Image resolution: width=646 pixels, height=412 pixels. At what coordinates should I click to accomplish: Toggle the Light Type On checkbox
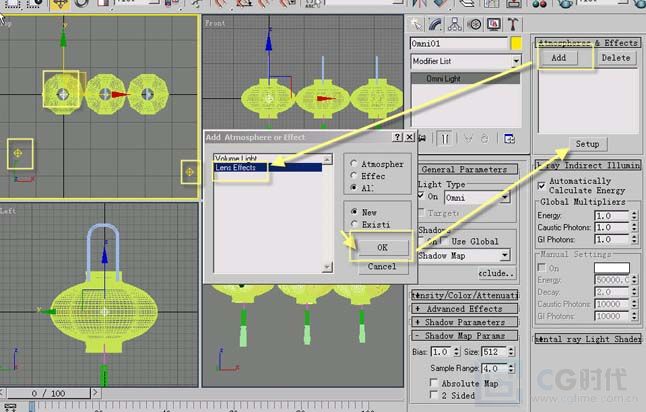421,196
